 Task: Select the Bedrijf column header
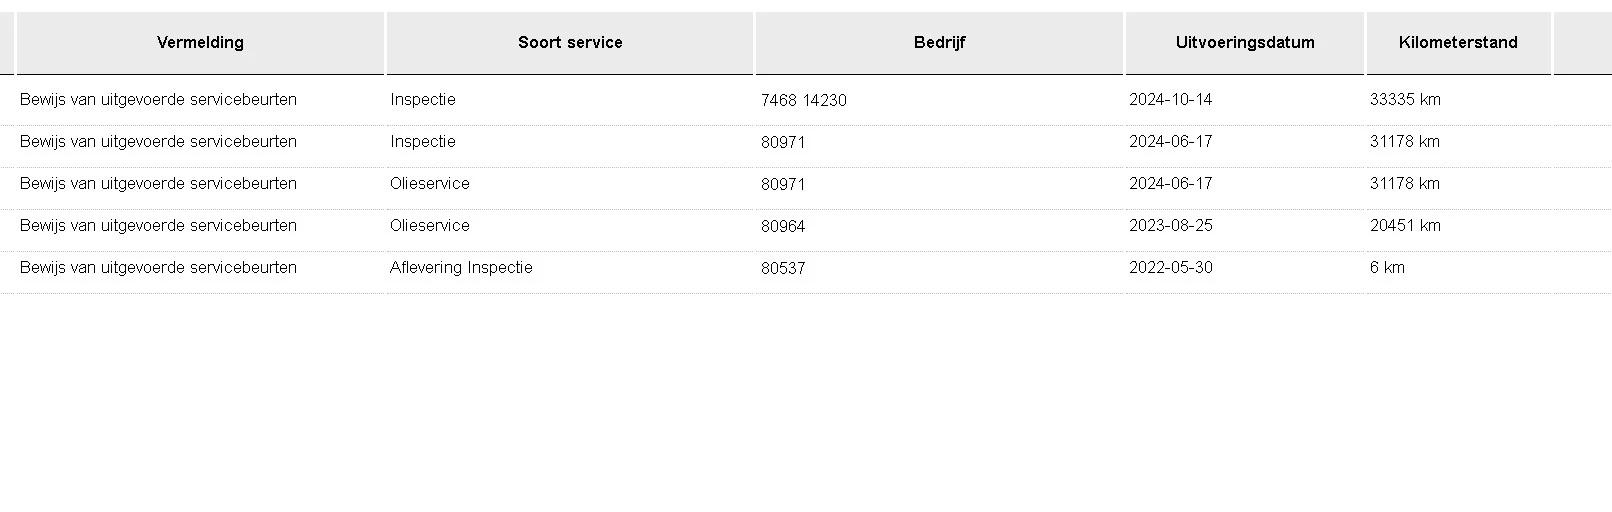(939, 43)
